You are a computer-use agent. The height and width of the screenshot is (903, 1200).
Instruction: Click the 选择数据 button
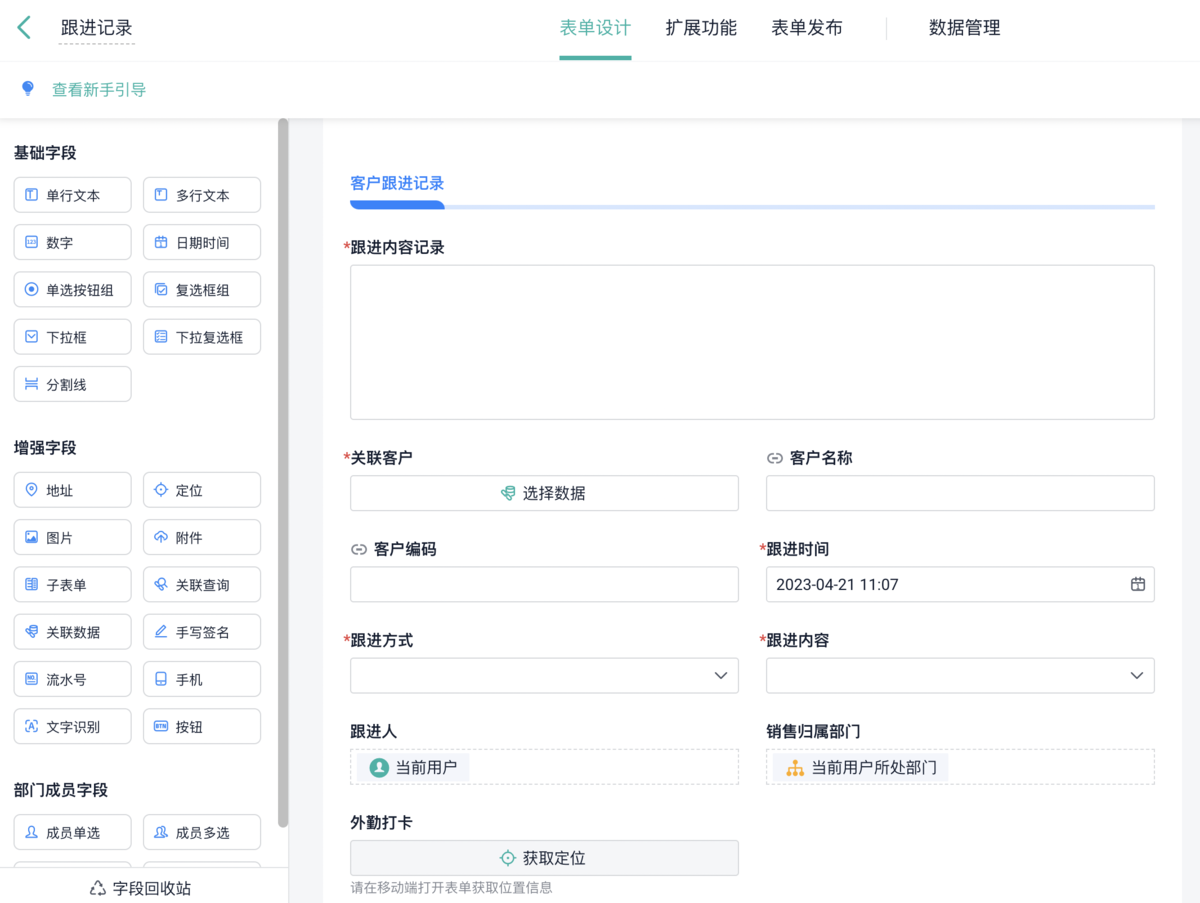(x=544, y=493)
